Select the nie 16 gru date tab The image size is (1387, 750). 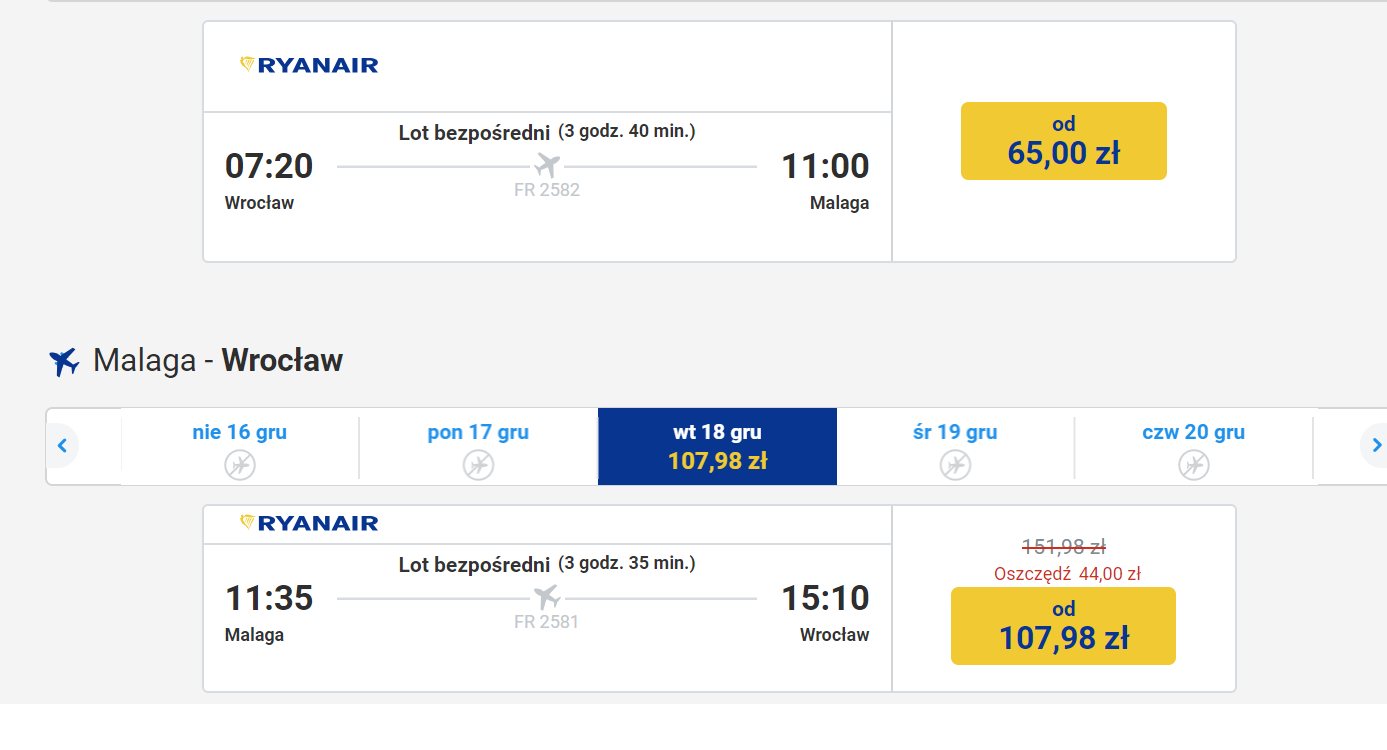click(x=240, y=446)
